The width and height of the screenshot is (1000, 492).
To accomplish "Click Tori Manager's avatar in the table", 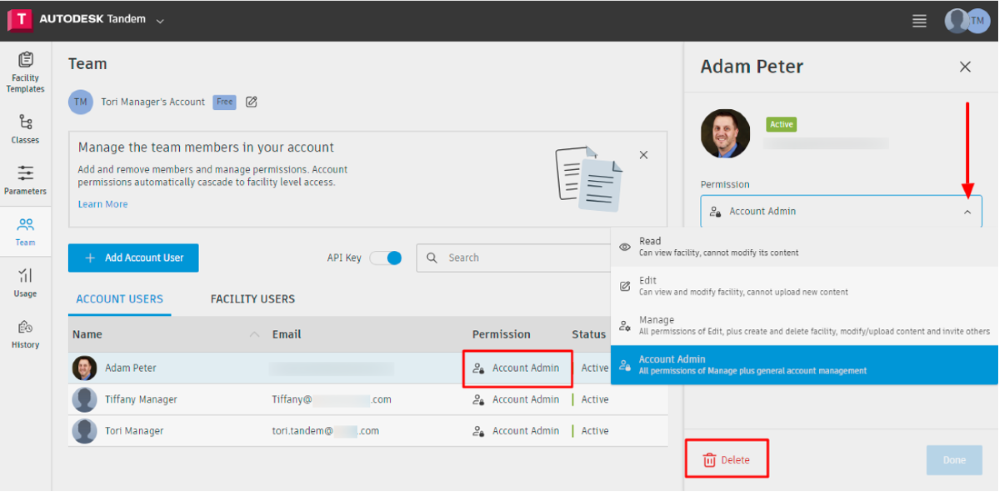I will pos(85,431).
